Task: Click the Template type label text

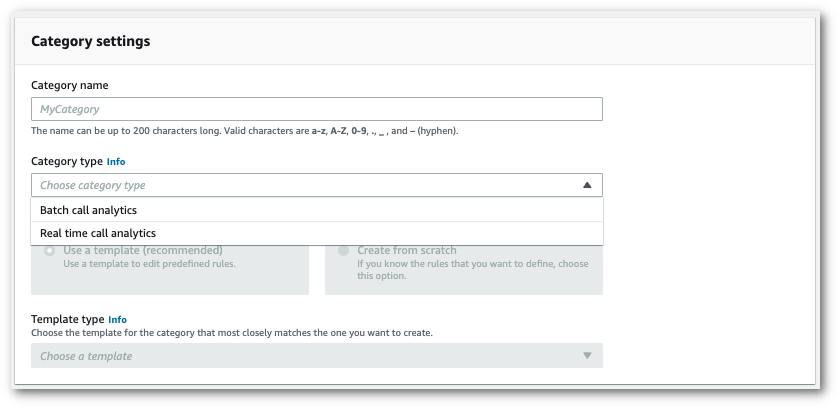Action: click(x=68, y=319)
